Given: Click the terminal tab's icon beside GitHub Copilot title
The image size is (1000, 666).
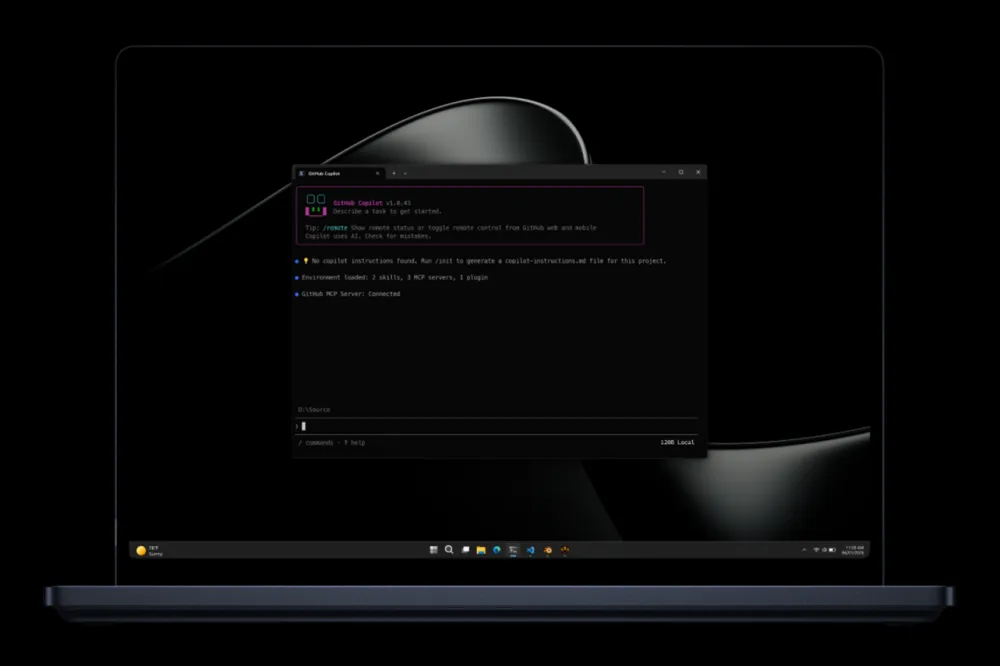Looking at the screenshot, I should [x=302, y=174].
